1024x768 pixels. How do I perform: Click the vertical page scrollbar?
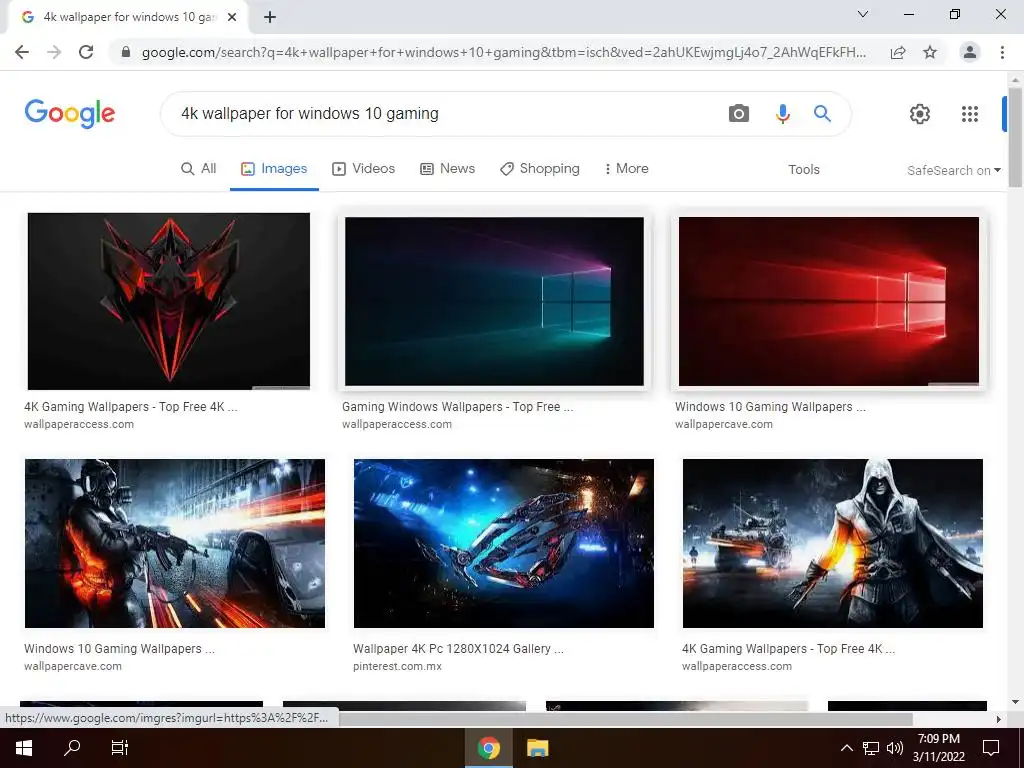(1015, 137)
